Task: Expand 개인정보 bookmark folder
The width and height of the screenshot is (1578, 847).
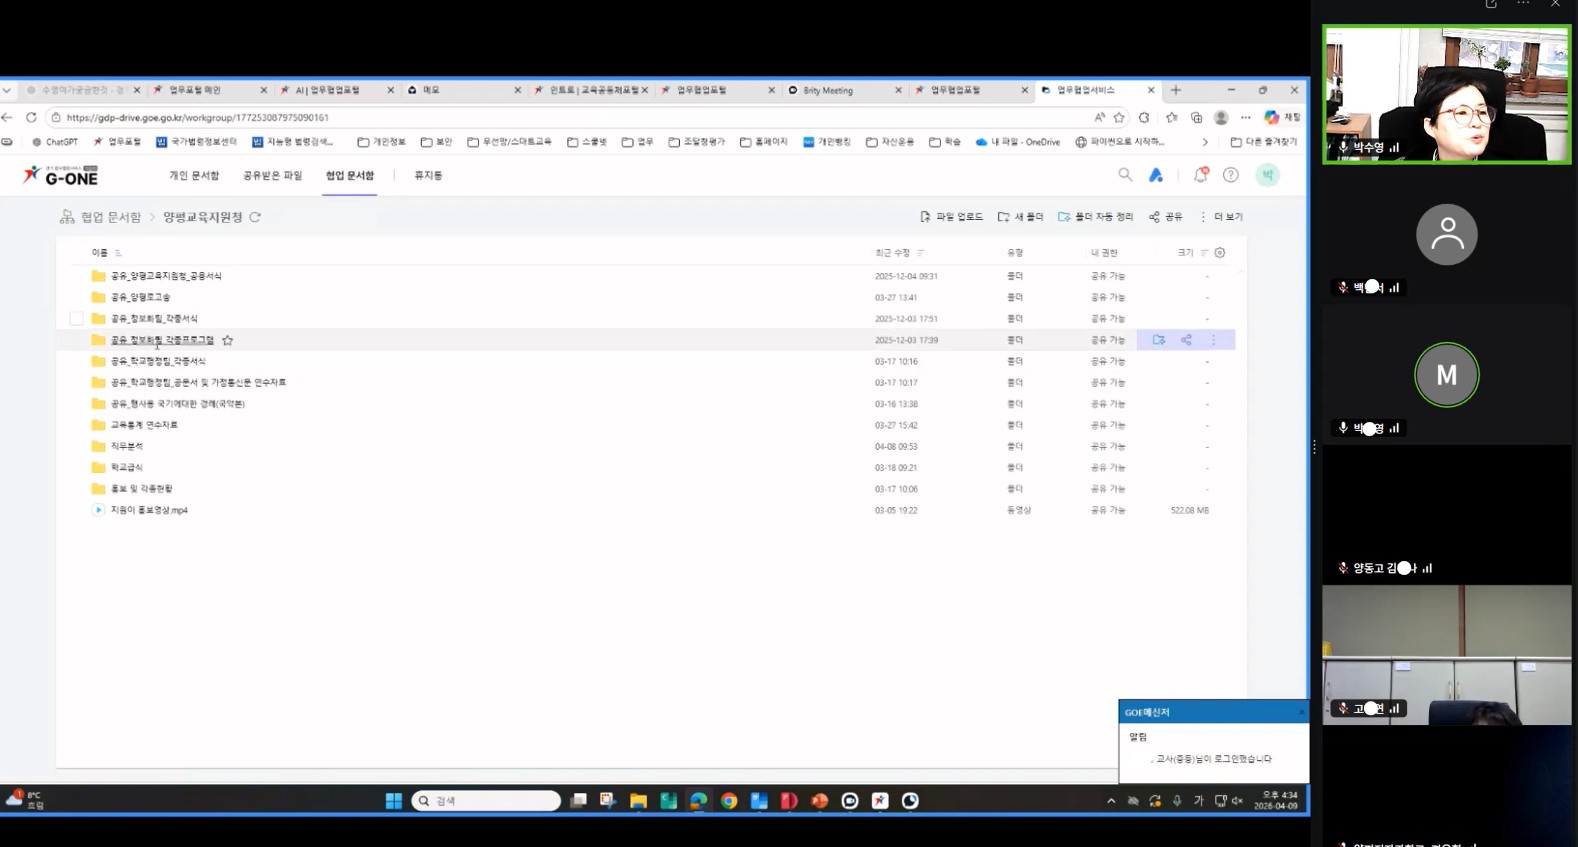Action: (382, 142)
